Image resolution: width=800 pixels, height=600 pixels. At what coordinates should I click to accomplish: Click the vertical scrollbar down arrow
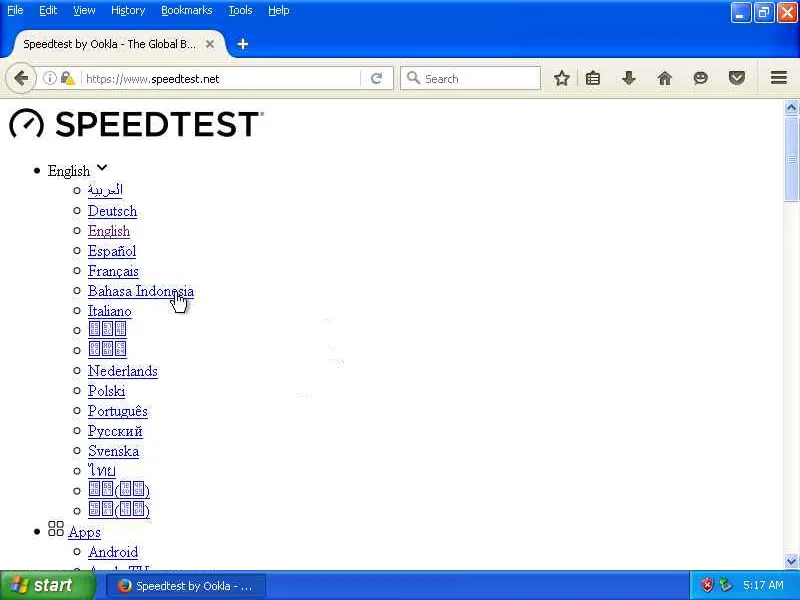[x=791, y=561]
